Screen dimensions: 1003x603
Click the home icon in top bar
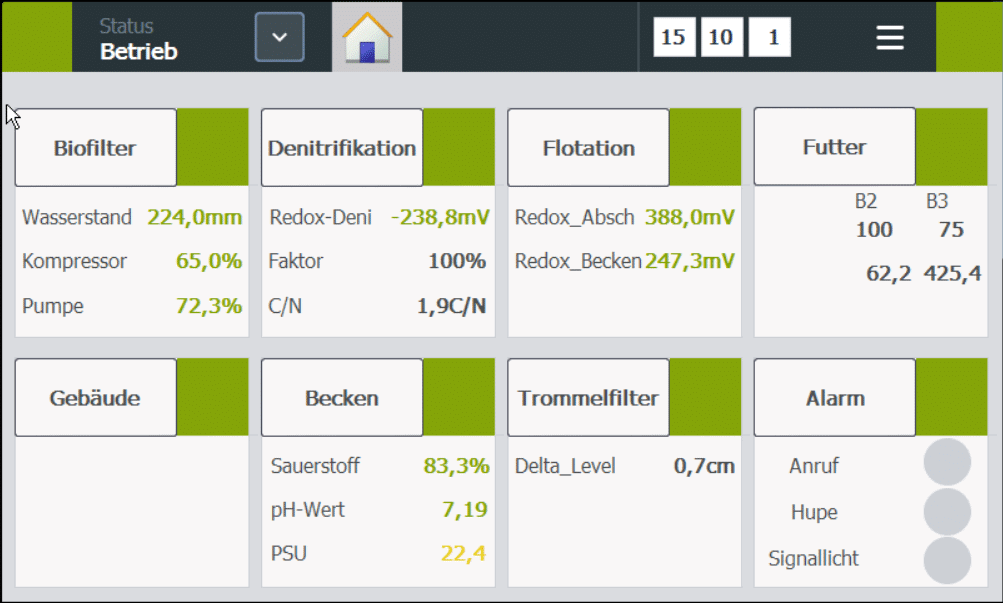click(x=367, y=38)
